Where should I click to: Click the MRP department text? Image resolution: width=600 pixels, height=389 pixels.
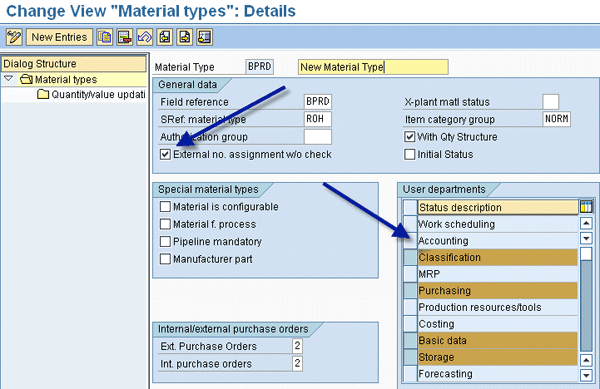pyautogui.click(x=429, y=274)
